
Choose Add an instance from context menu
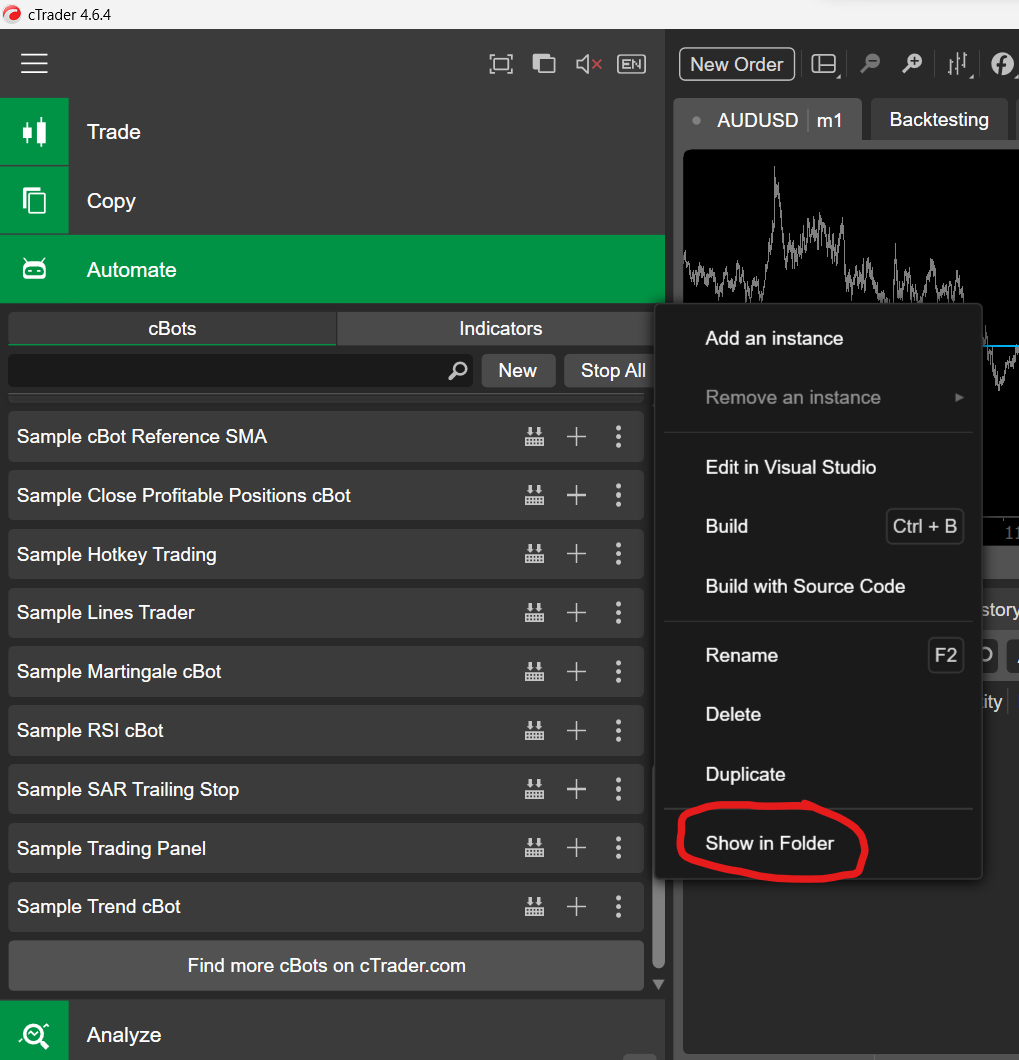[818, 338]
